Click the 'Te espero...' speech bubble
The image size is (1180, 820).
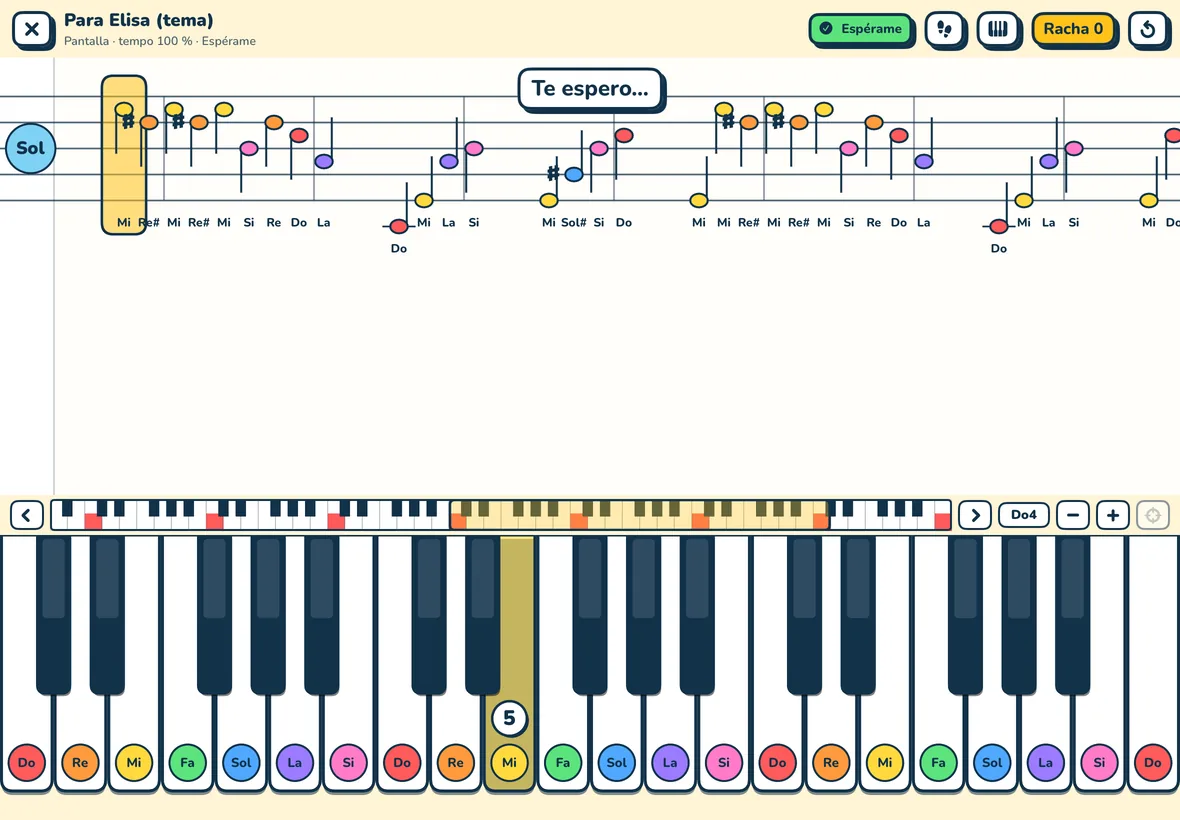point(591,90)
